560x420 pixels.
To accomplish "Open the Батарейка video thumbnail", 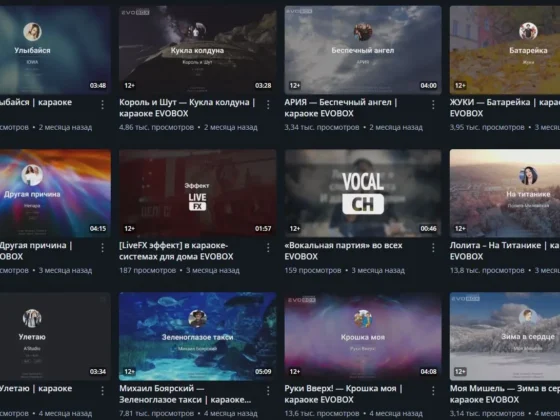I will [x=505, y=50].
